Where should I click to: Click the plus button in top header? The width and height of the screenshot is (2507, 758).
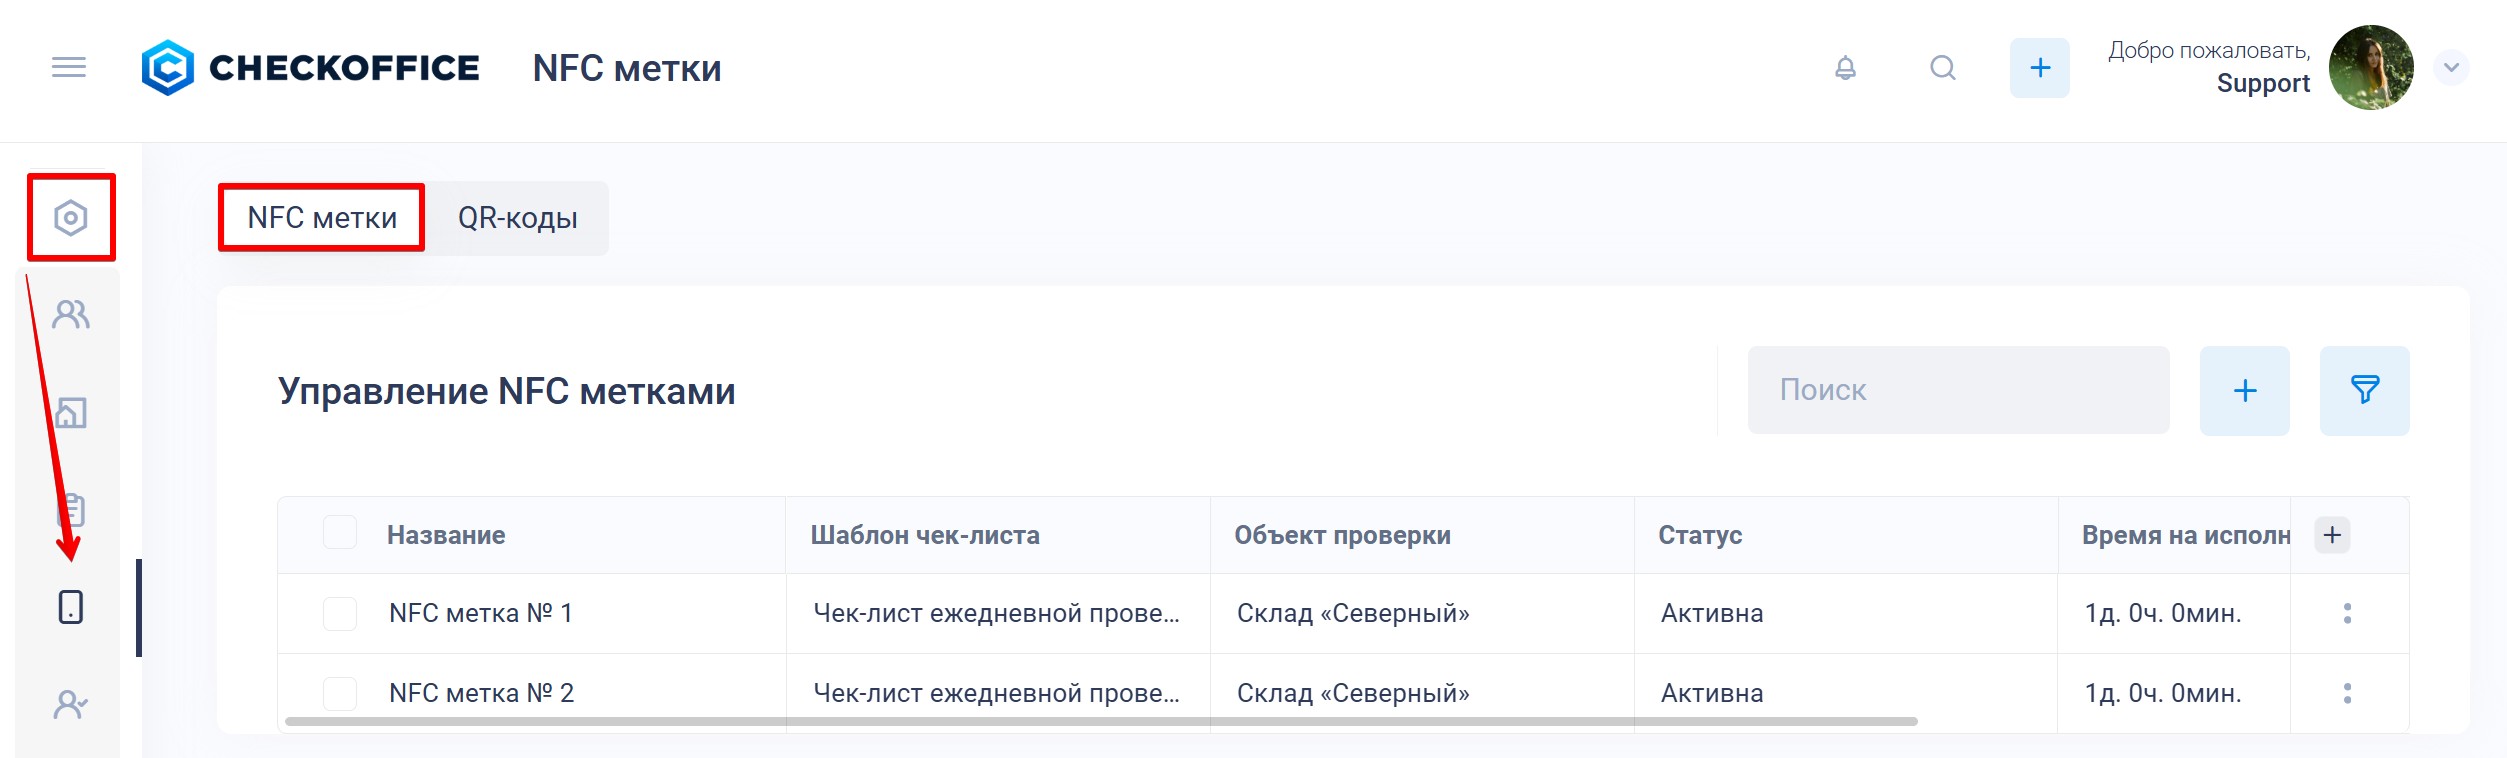[x=2039, y=68]
